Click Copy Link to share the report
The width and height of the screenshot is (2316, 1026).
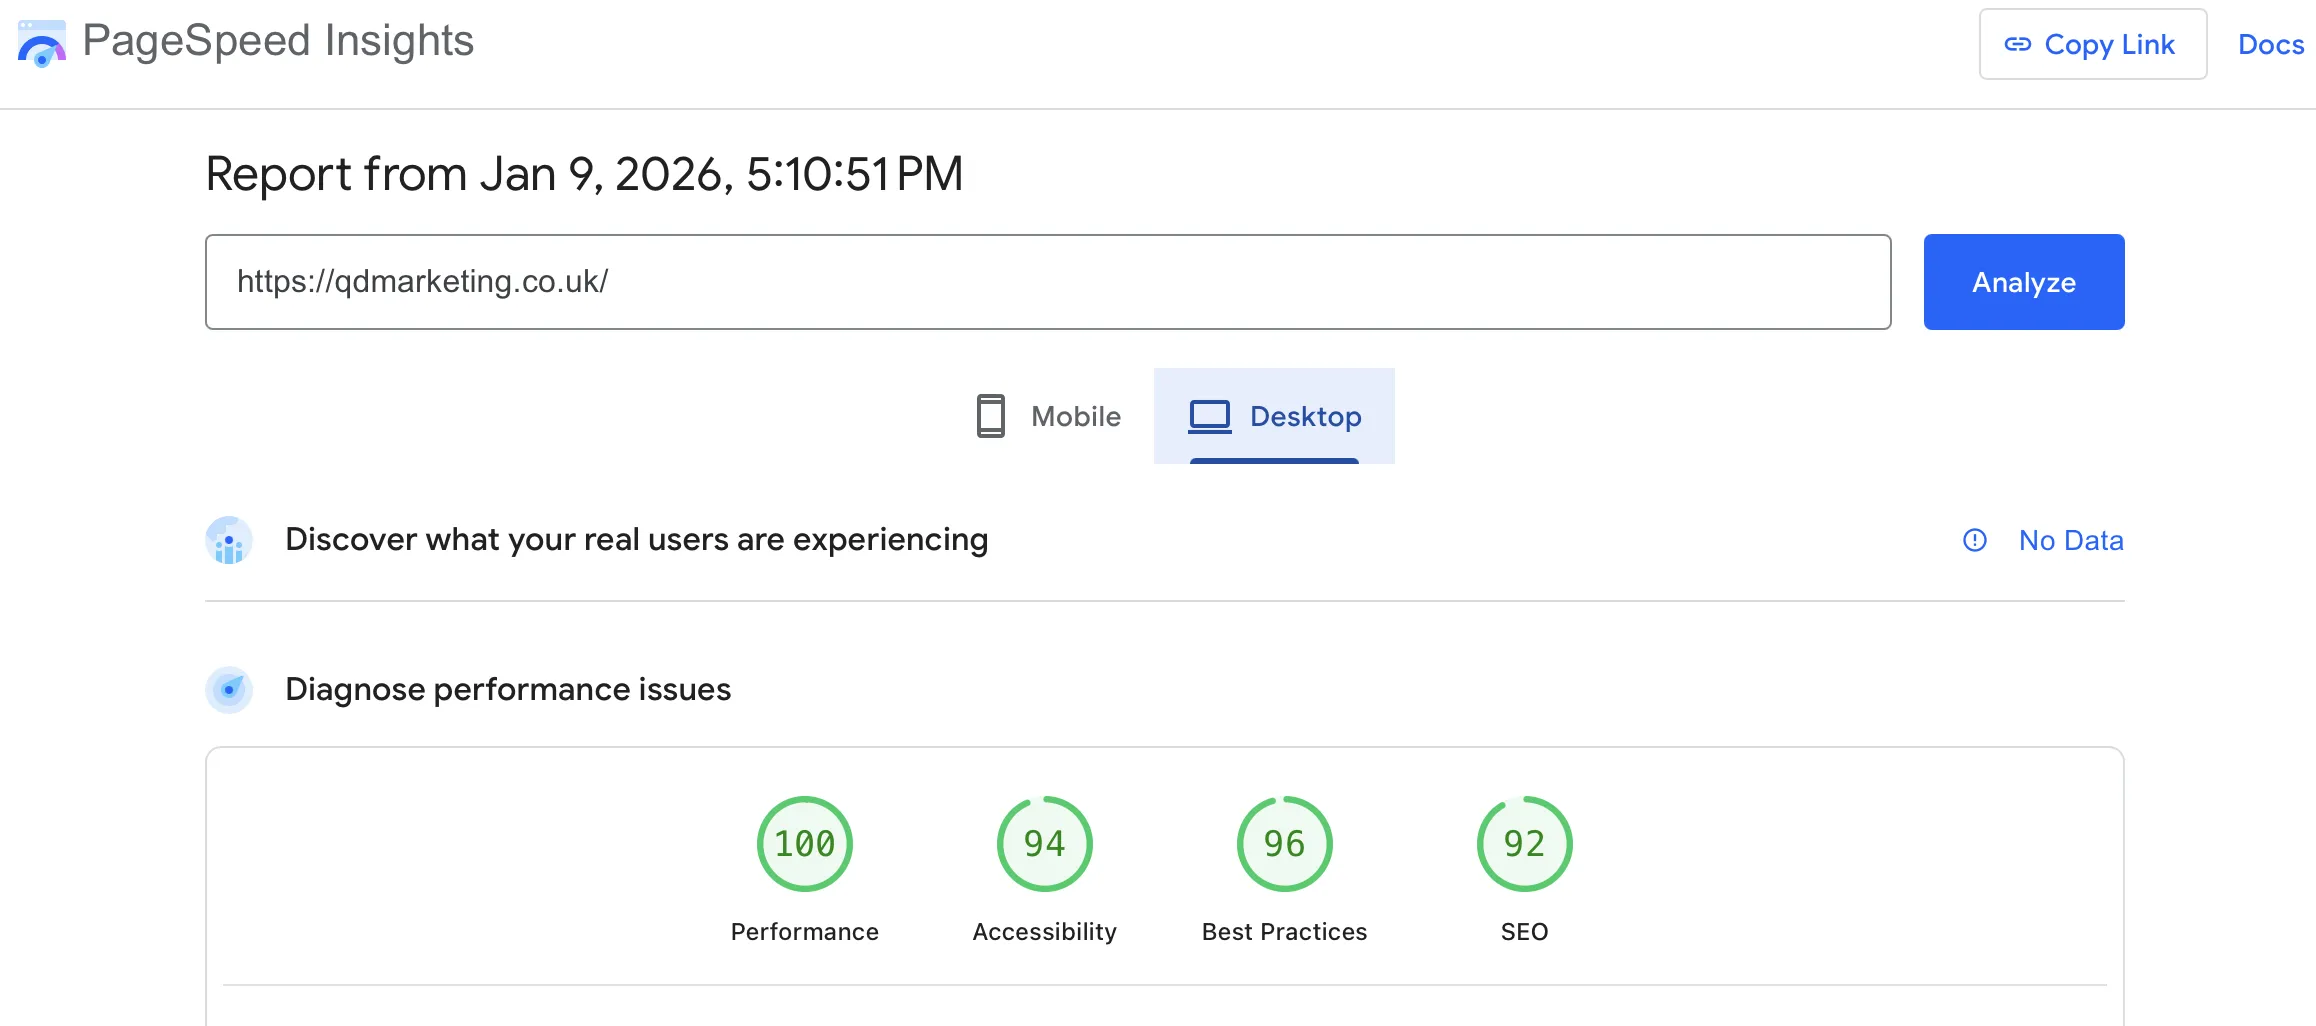[2092, 44]
